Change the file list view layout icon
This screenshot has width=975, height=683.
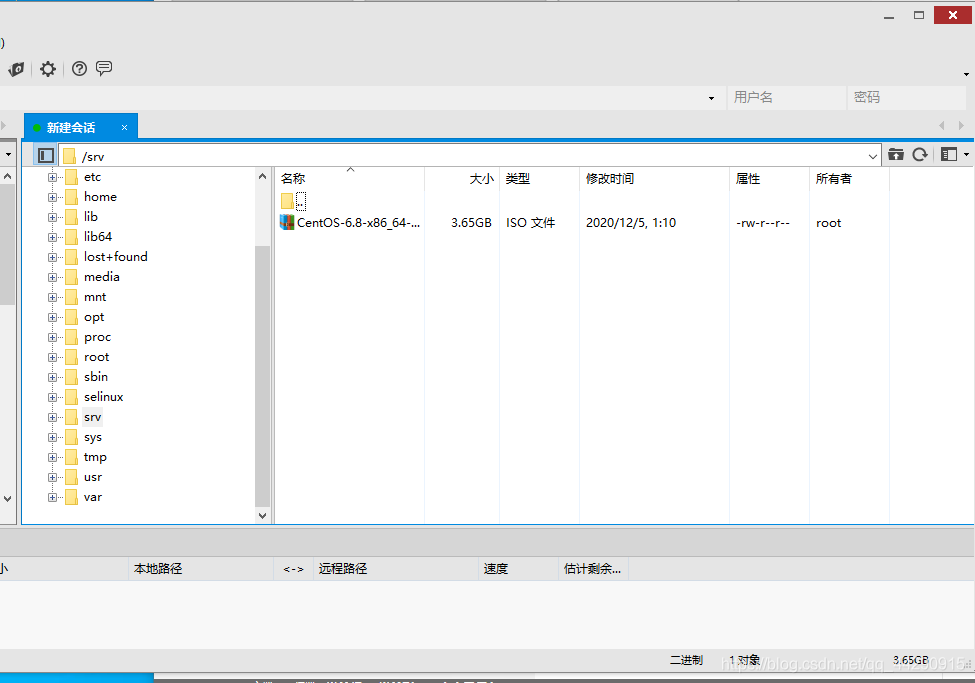tap(949, 154)
